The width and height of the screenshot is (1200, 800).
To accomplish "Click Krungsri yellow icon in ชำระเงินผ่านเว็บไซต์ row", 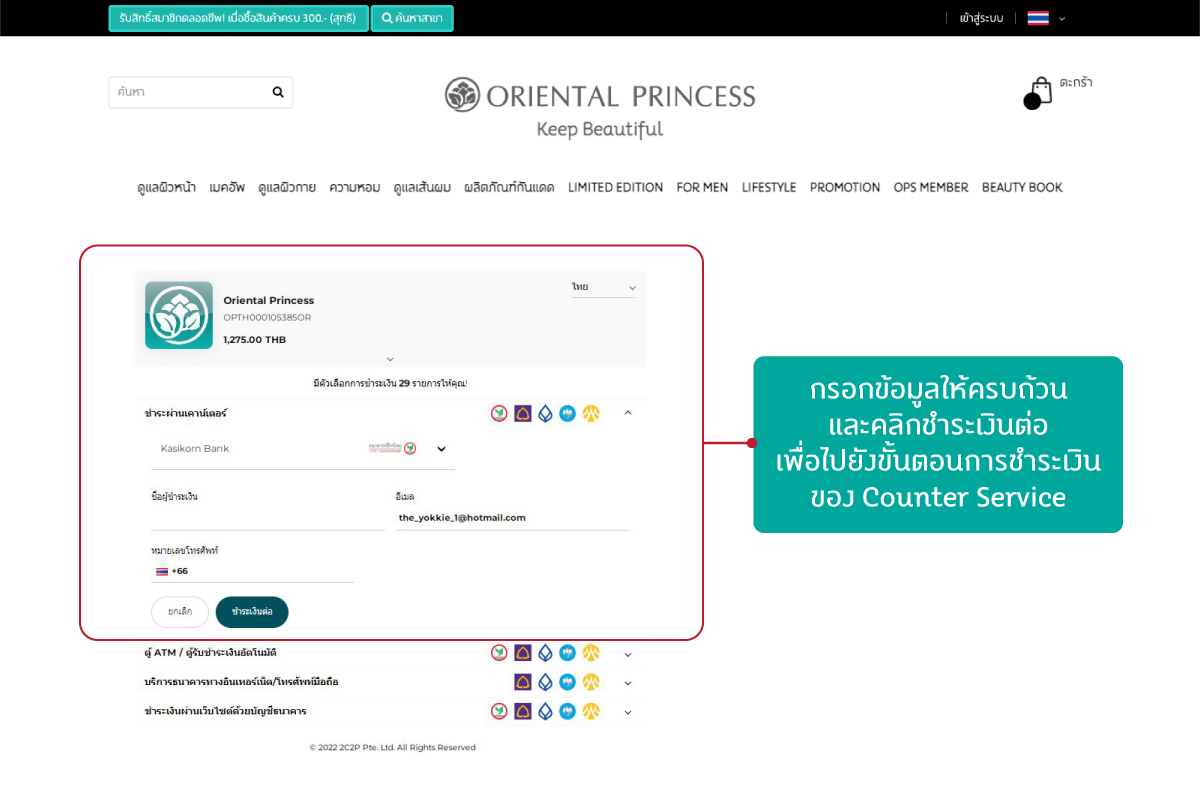I will pyautogui.click(x=591, y=711).
